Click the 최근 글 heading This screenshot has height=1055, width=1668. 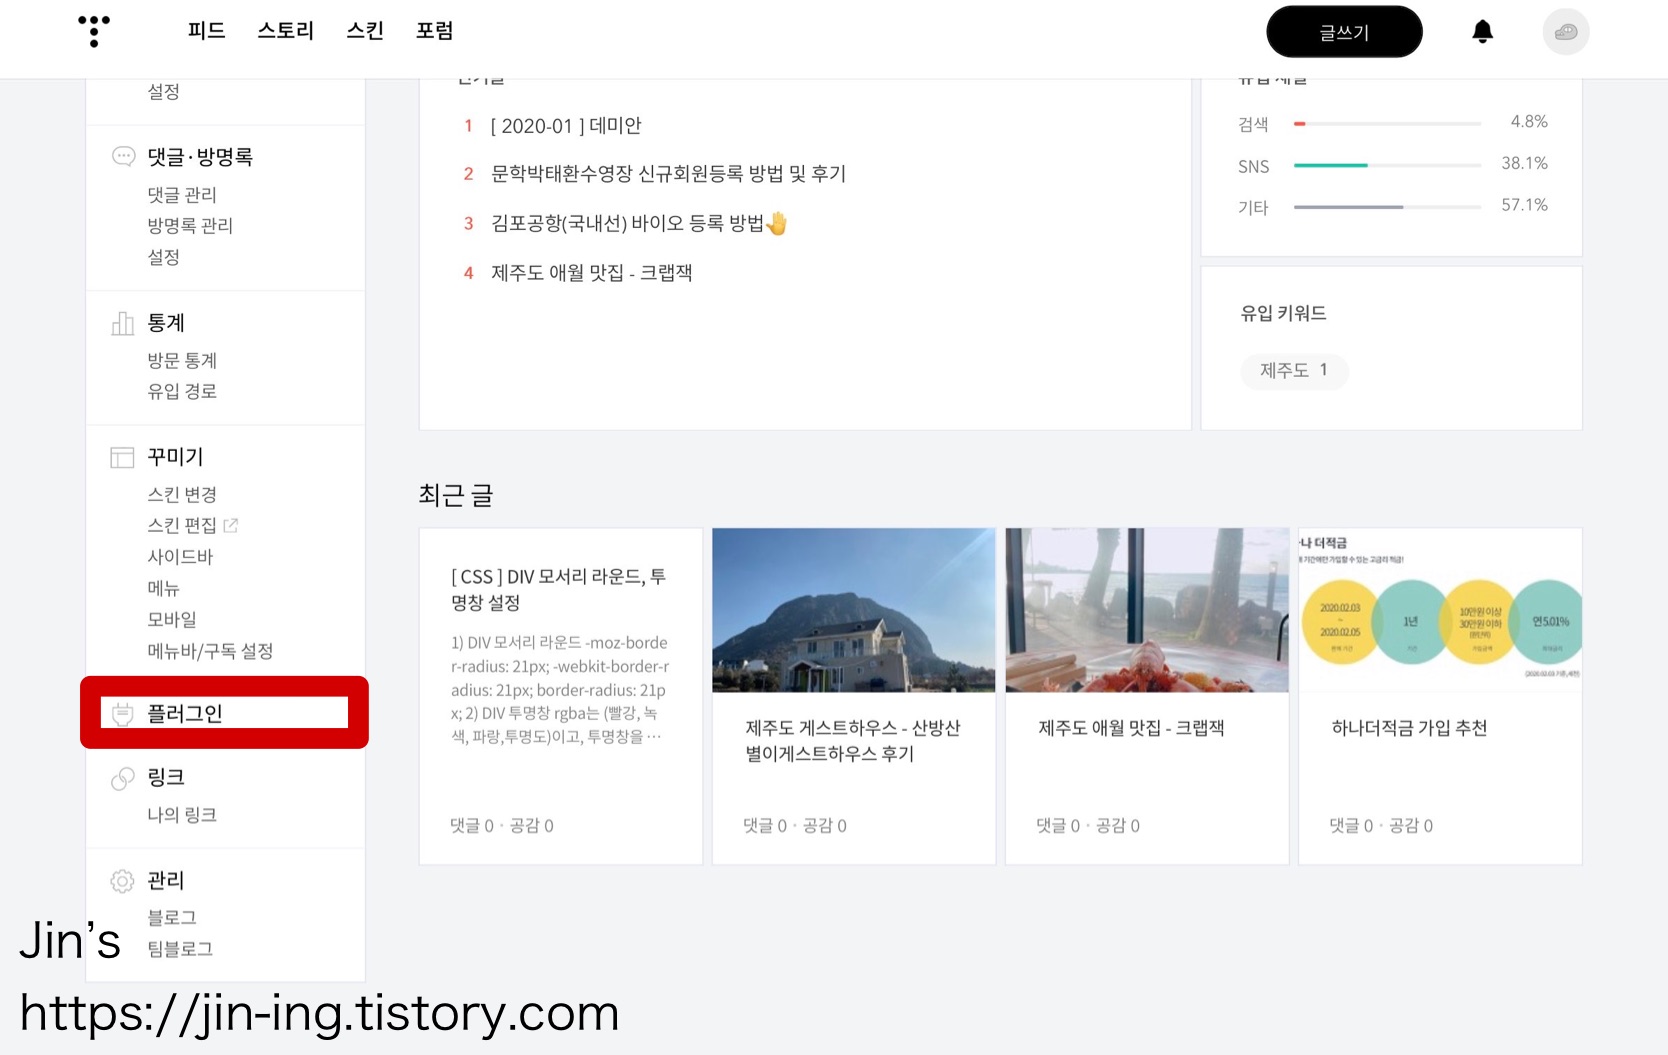[456, 495]
